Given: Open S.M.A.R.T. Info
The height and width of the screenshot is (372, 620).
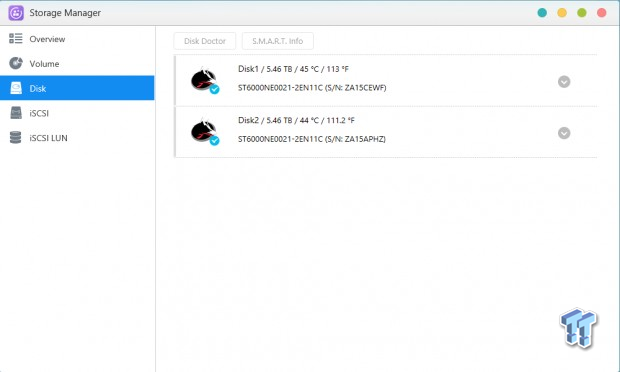Looking at the screenshot, I should [278, 41].
